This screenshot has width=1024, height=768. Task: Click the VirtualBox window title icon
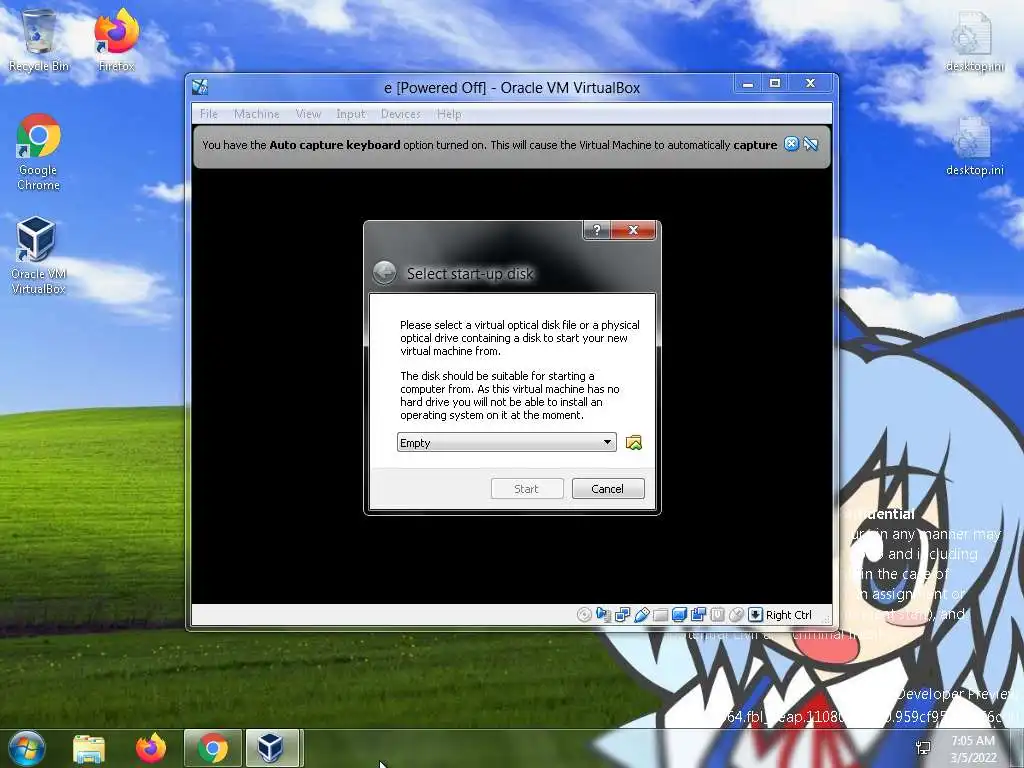pyautogui.click(x=200, y=87)
